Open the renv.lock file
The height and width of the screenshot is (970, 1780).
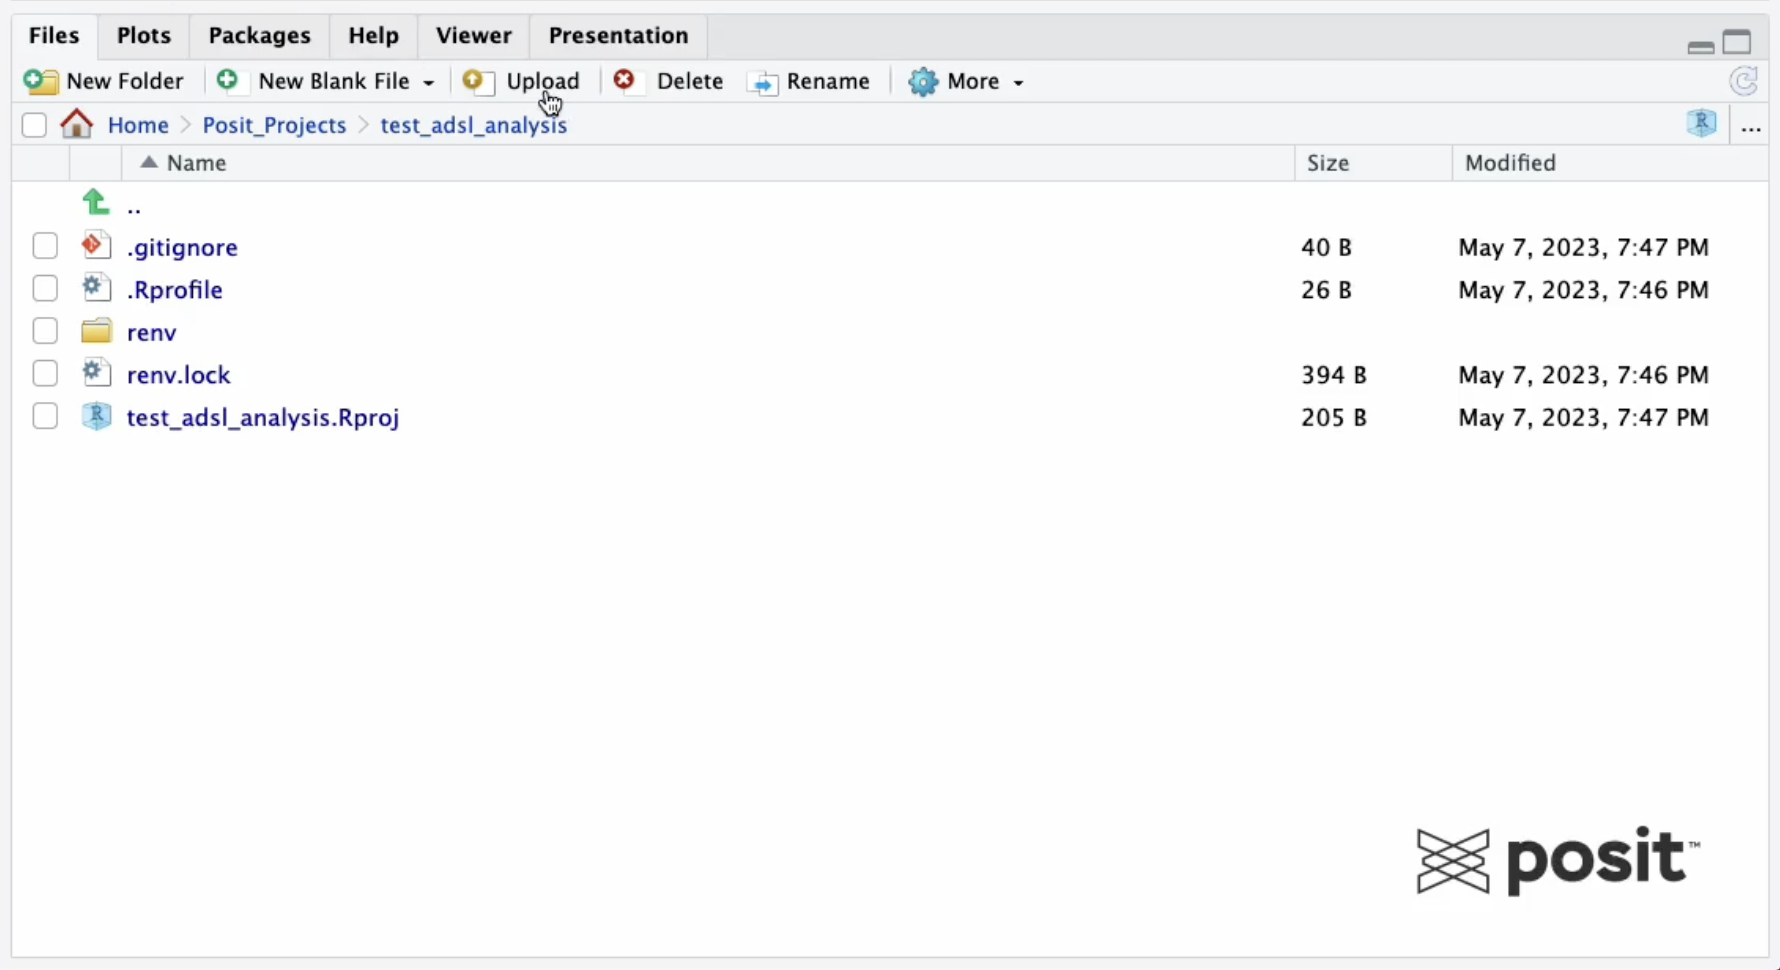[x=178, y=375]
